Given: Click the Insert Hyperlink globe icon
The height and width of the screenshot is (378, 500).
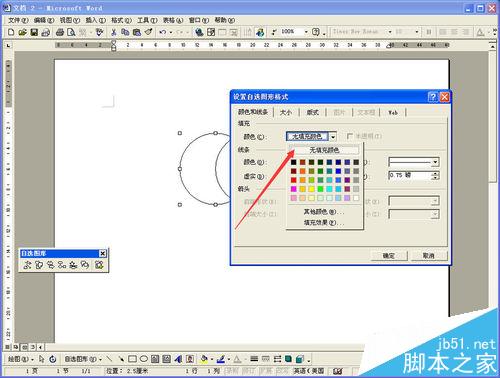Looking at the screenshot, I should 199,32.
